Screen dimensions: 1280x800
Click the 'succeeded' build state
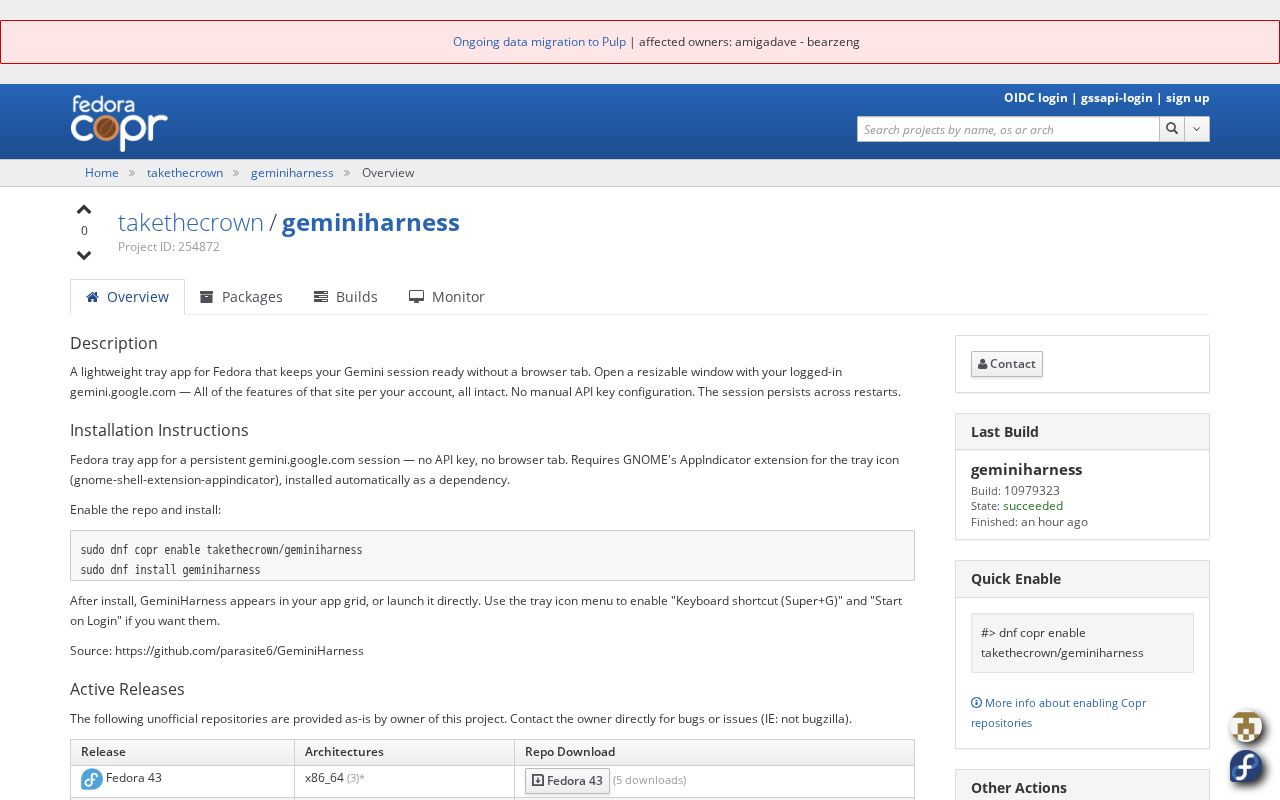pyautogui.click(x=1033, y=506)
